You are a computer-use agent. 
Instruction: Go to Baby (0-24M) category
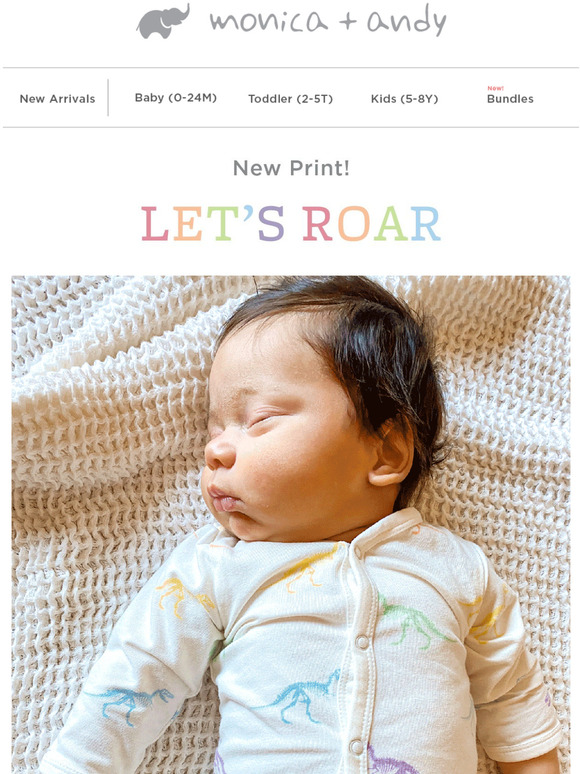click(x=176, y=98)
